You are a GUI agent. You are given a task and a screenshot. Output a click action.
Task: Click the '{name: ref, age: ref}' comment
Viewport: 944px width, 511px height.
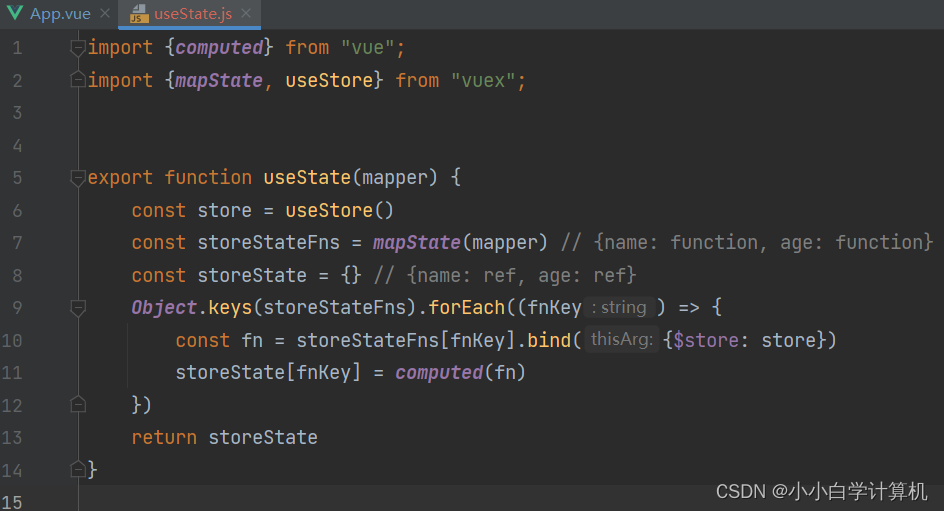(x=521, y=275)
